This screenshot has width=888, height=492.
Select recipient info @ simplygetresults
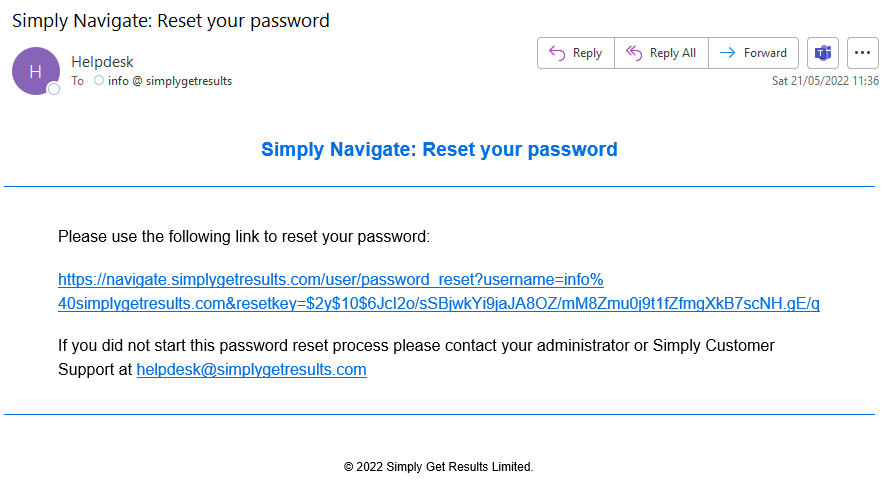click(x=170, y=81)
